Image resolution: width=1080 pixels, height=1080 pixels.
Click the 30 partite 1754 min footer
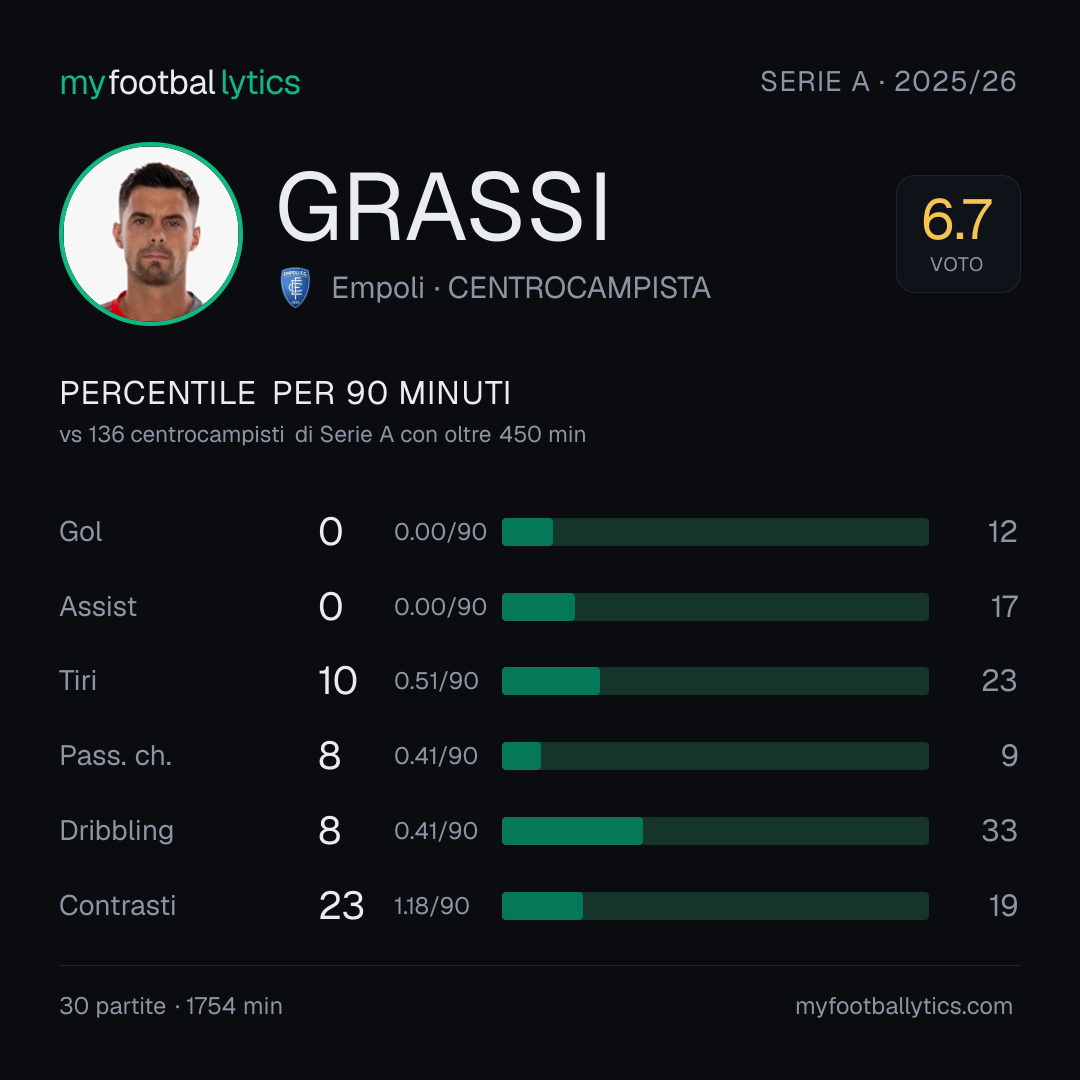(x=171, y=1006)
